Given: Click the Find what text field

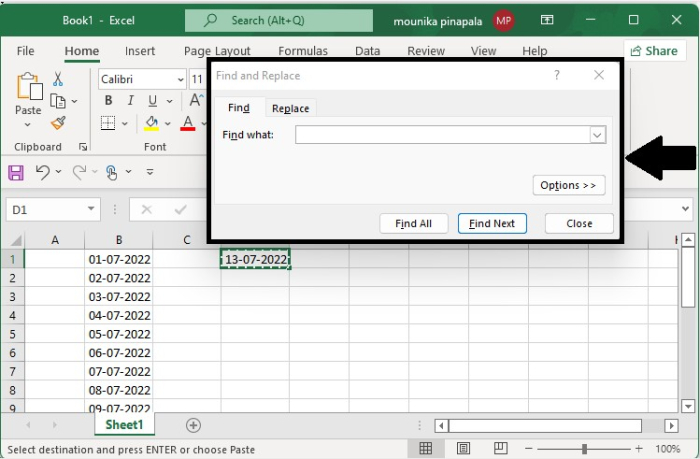Looking at the screenshot, I should click(x=442, y=134).
